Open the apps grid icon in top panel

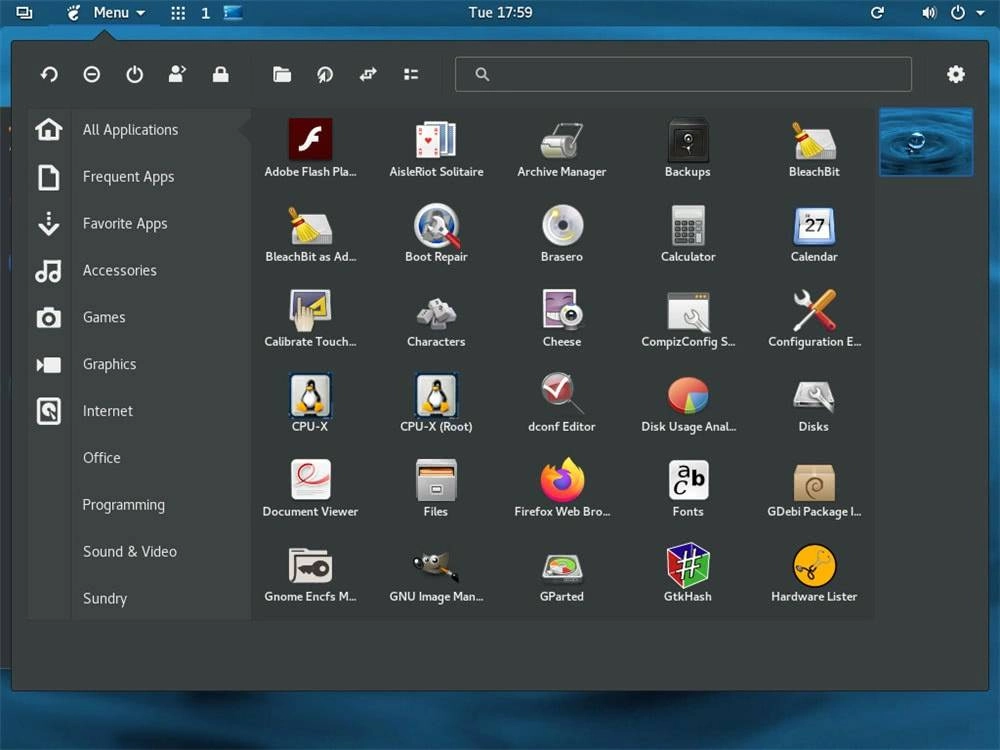pyautogui.click(x=178, y=13)
